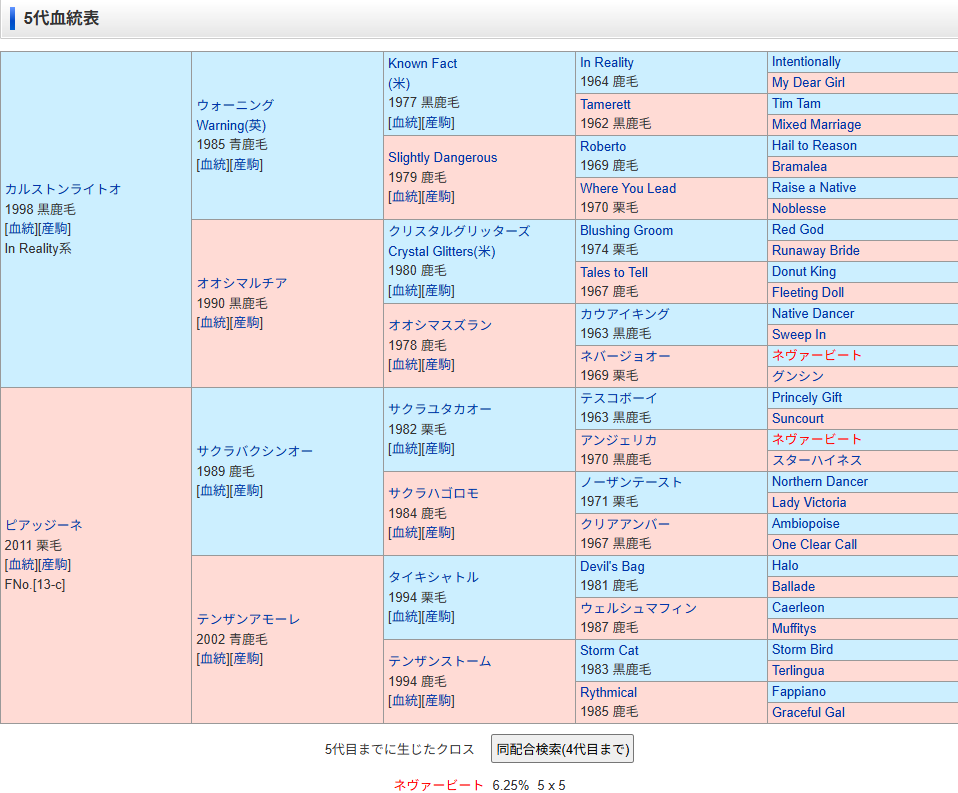Open the Storm Cat link
The image size is (958, 793).
point(609,650)
